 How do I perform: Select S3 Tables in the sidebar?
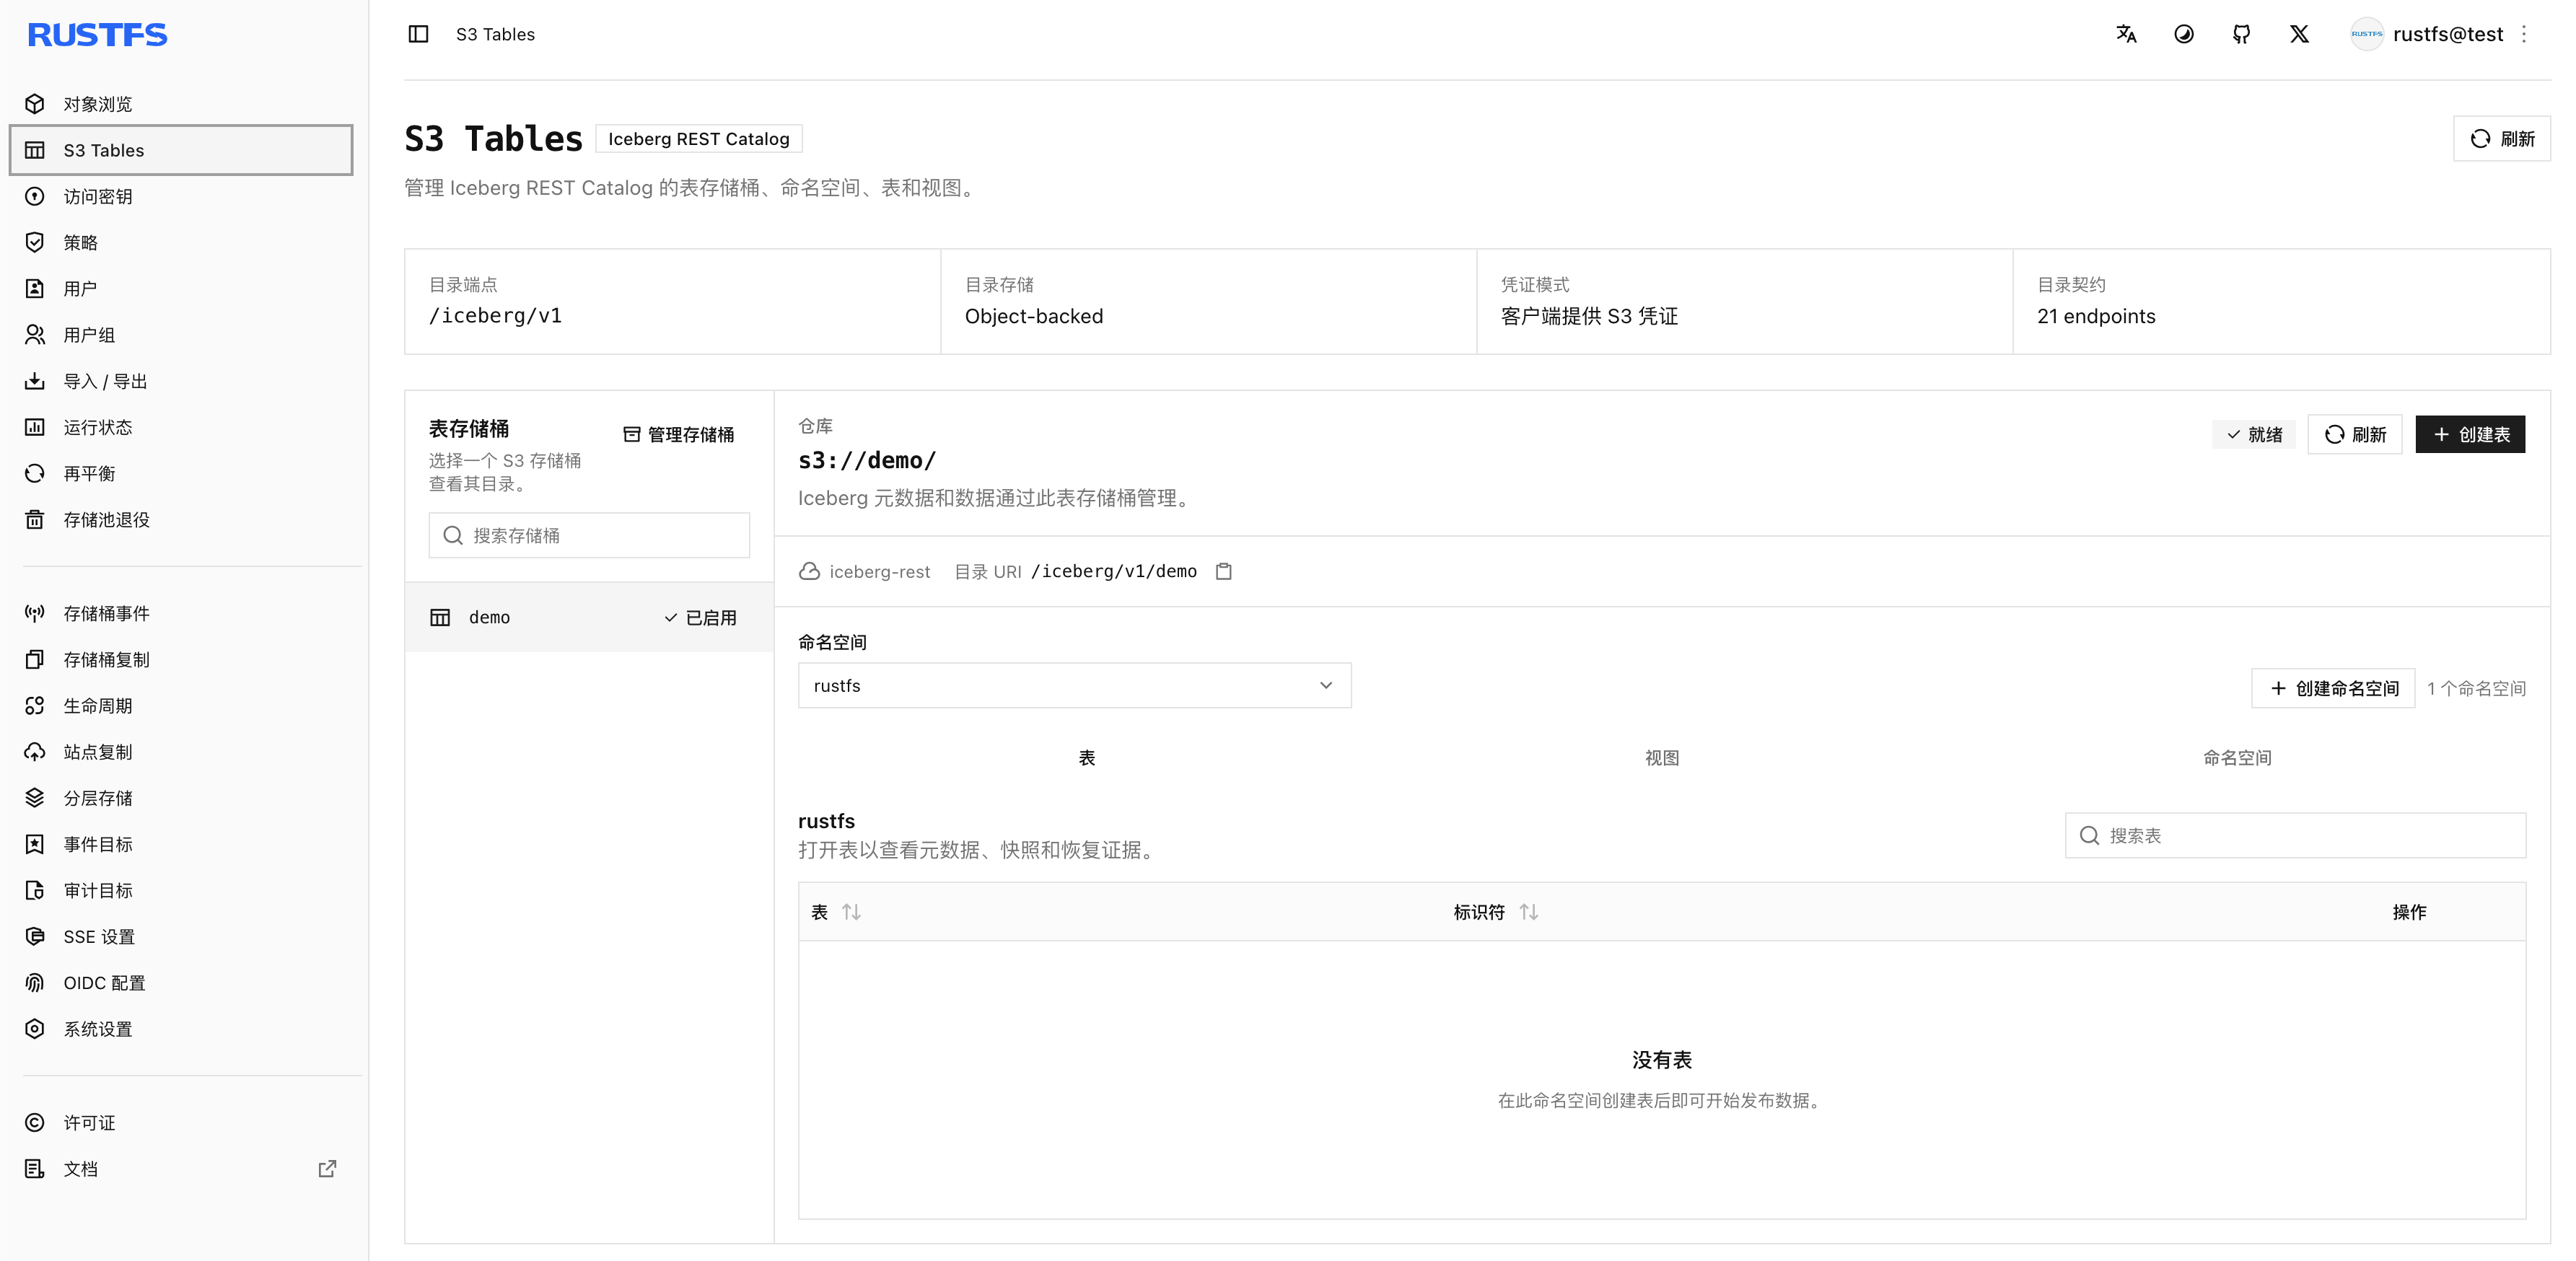181,150
